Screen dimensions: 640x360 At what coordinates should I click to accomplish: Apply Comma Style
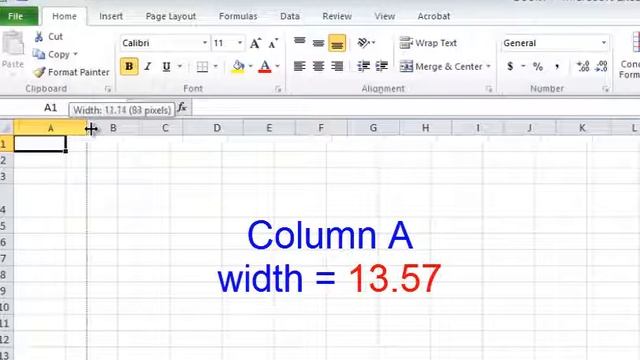[557, 67]
